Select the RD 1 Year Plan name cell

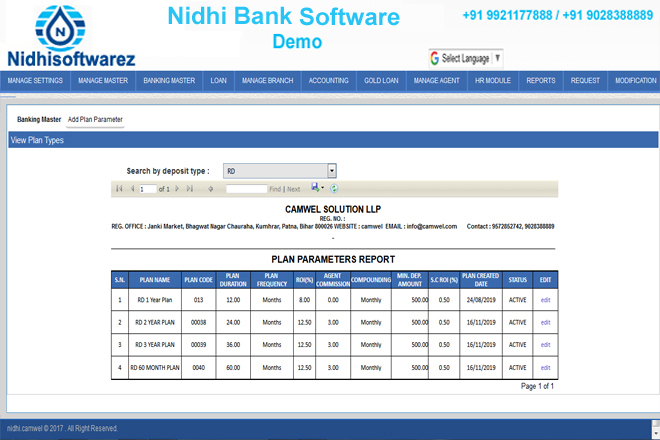click(155, 300)
